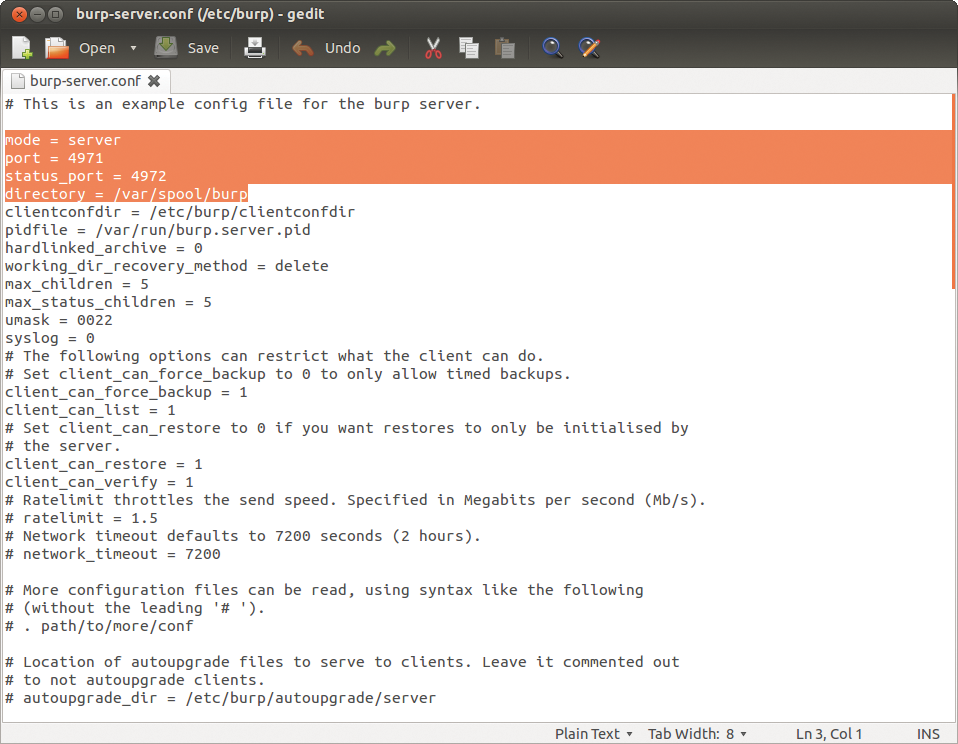Print the document using the printer icon
Viewport: 958px width, 744px height.
pos(256,48)
